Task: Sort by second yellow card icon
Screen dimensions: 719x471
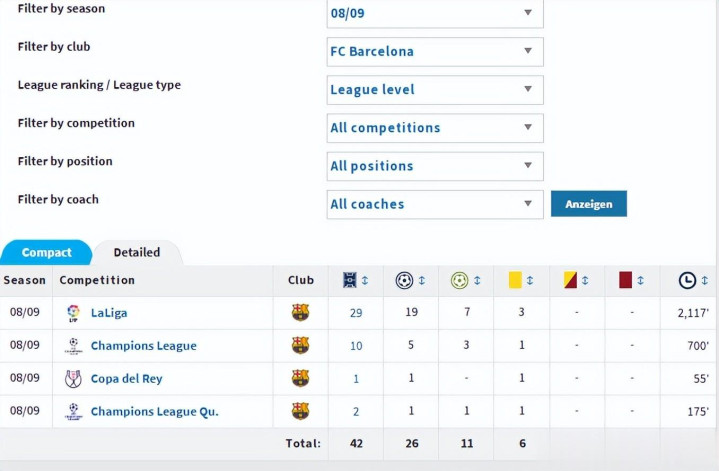Action: (570, 281)
